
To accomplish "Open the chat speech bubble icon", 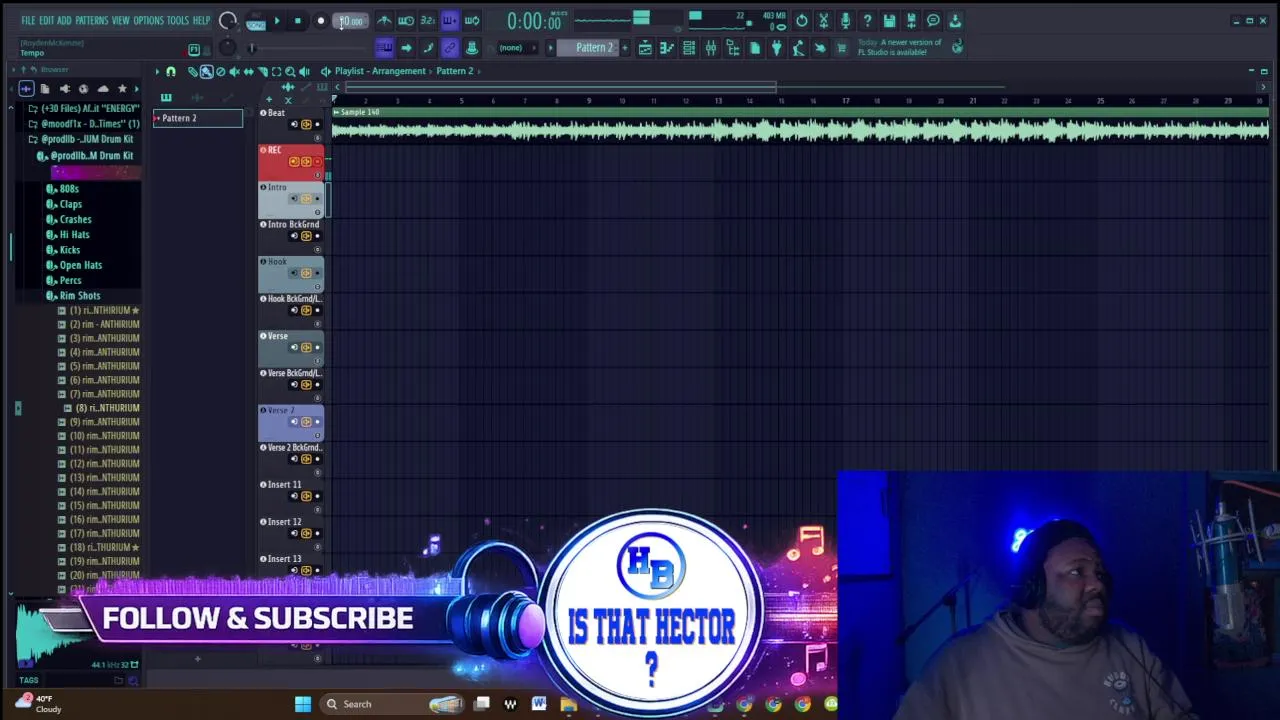I will (933, 20).
